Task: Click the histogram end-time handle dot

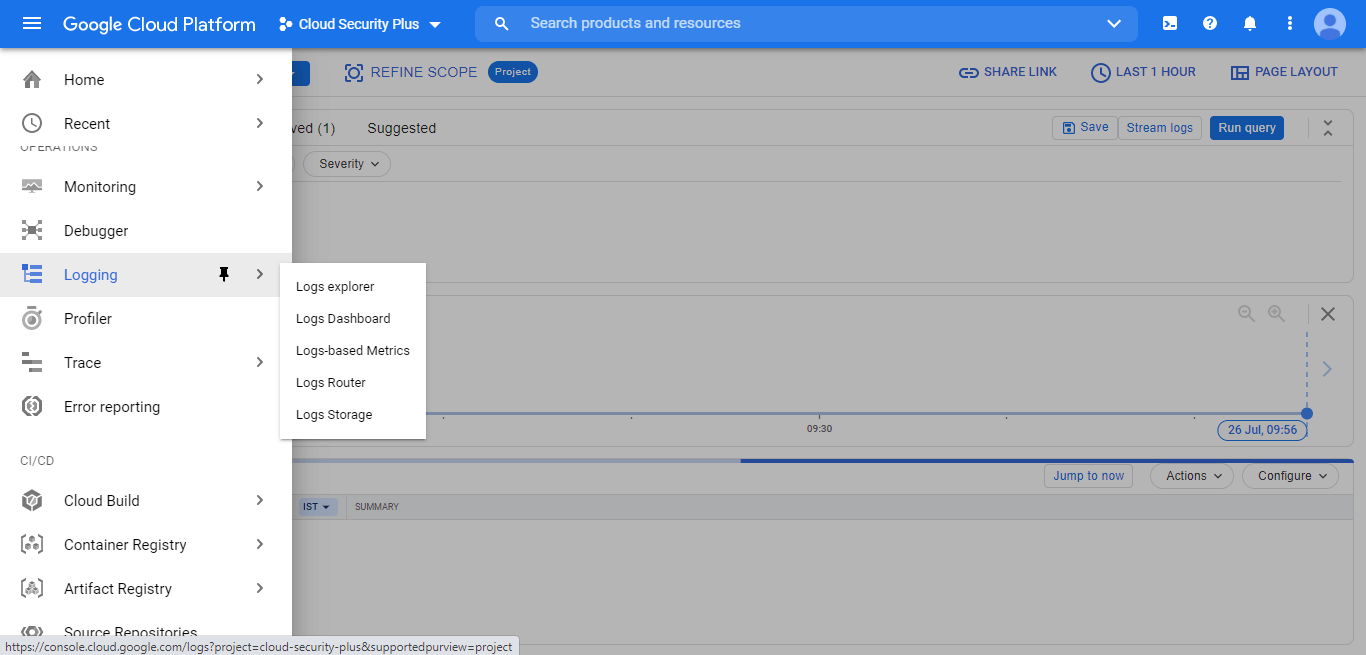Action: coord(1306,413)
